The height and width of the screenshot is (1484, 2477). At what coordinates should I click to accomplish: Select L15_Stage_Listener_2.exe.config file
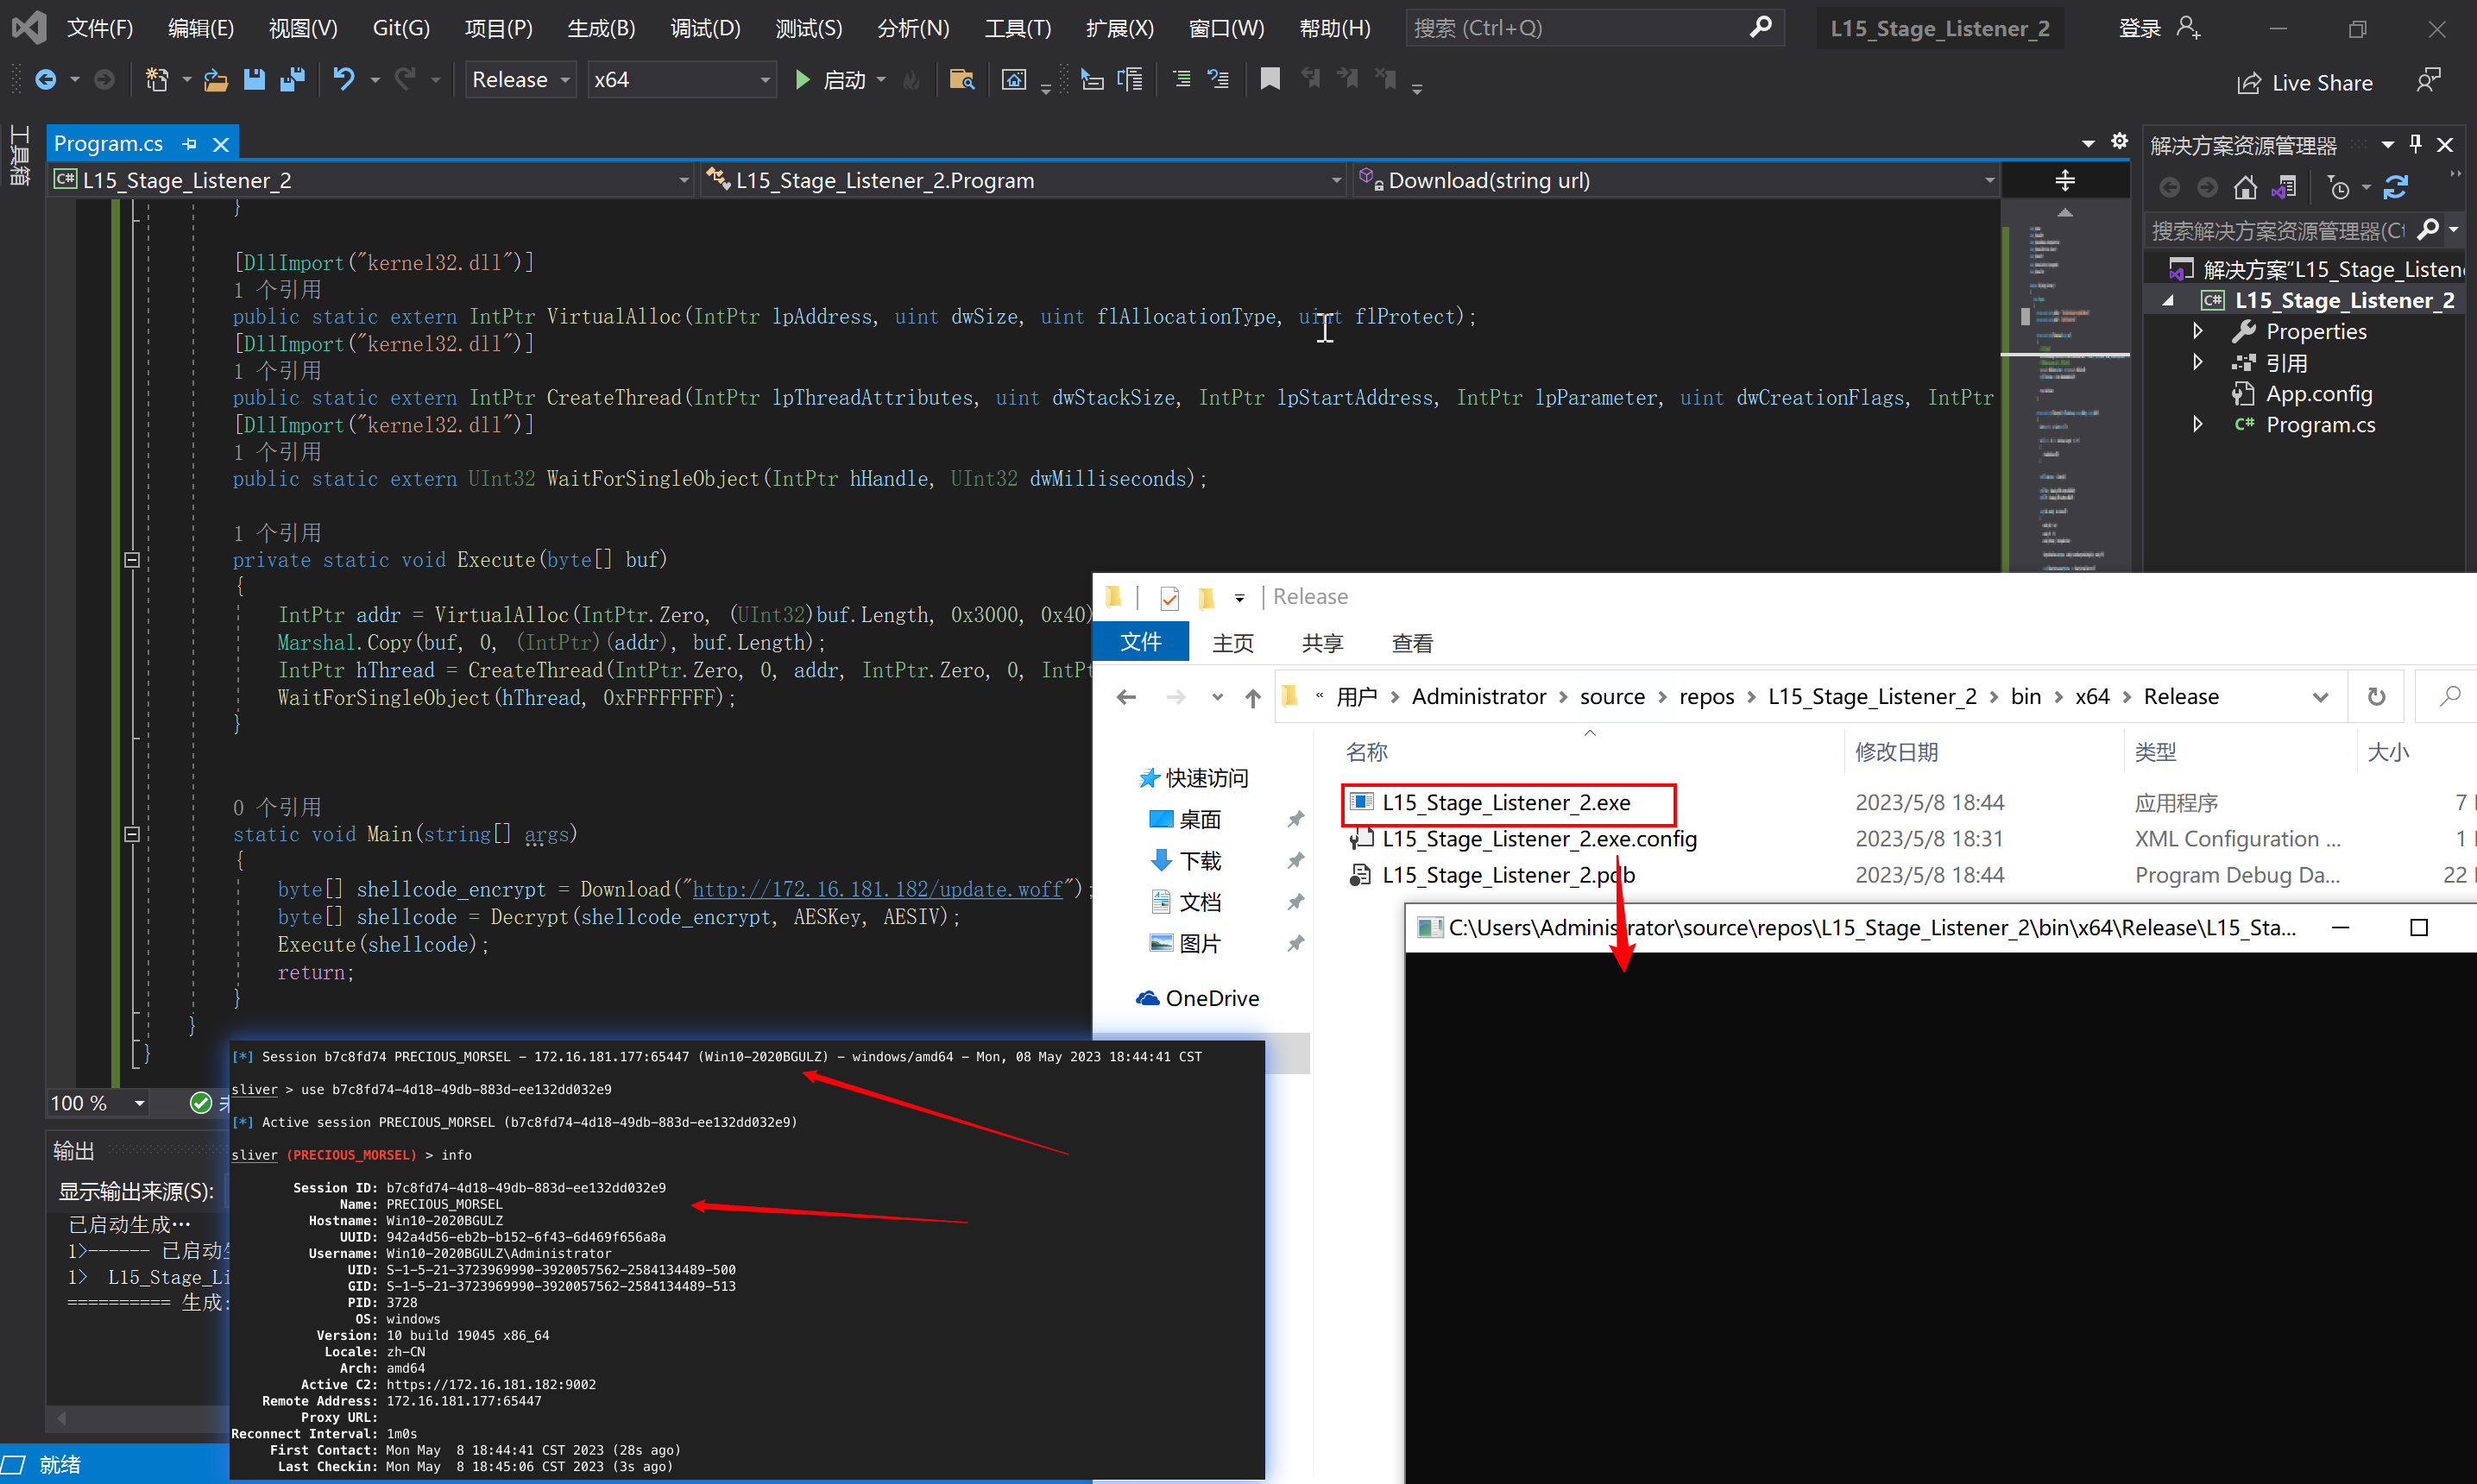(1539, 839)
